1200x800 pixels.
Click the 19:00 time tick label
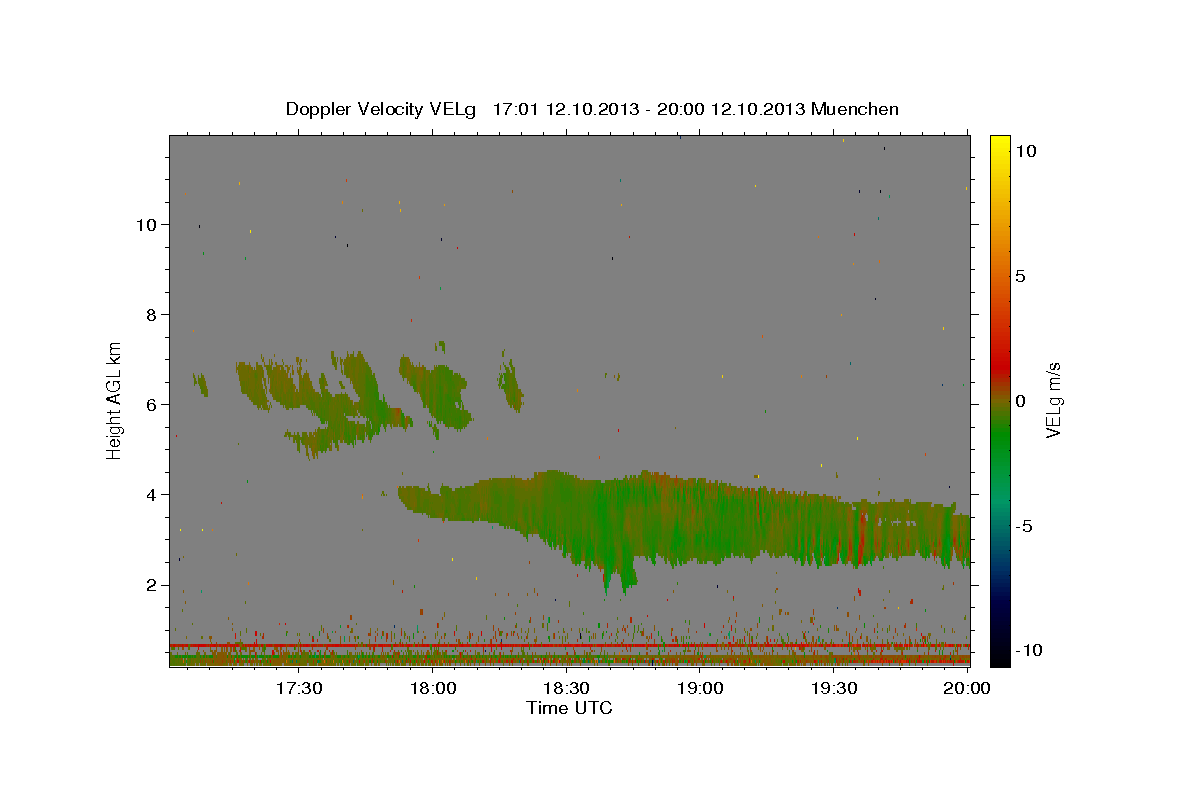pyautogui.click(x=700, y=688)
